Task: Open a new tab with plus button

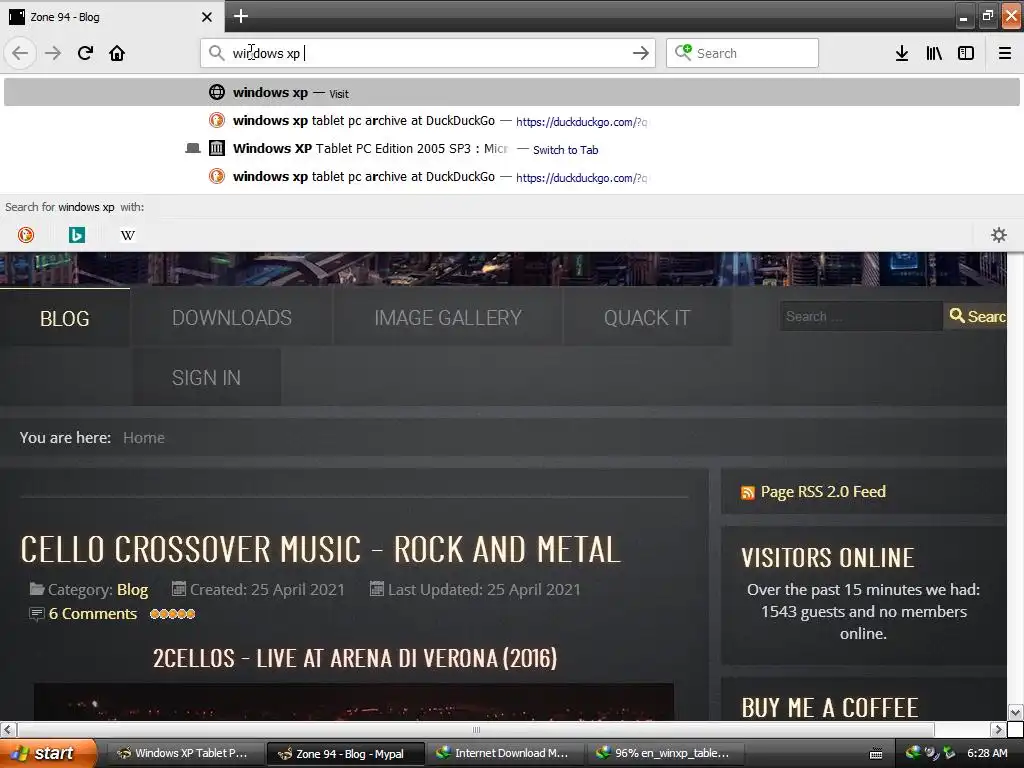Action: [x=240, y=16]
